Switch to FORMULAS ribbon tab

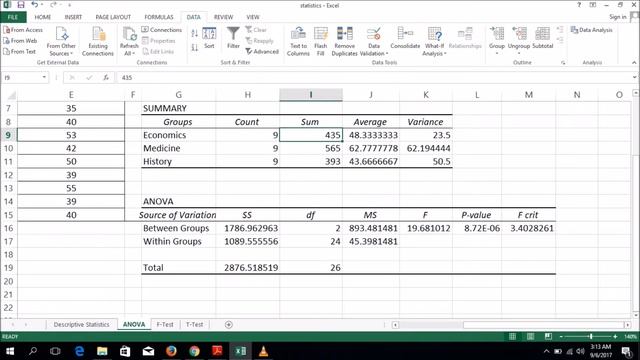click(159, 17)
